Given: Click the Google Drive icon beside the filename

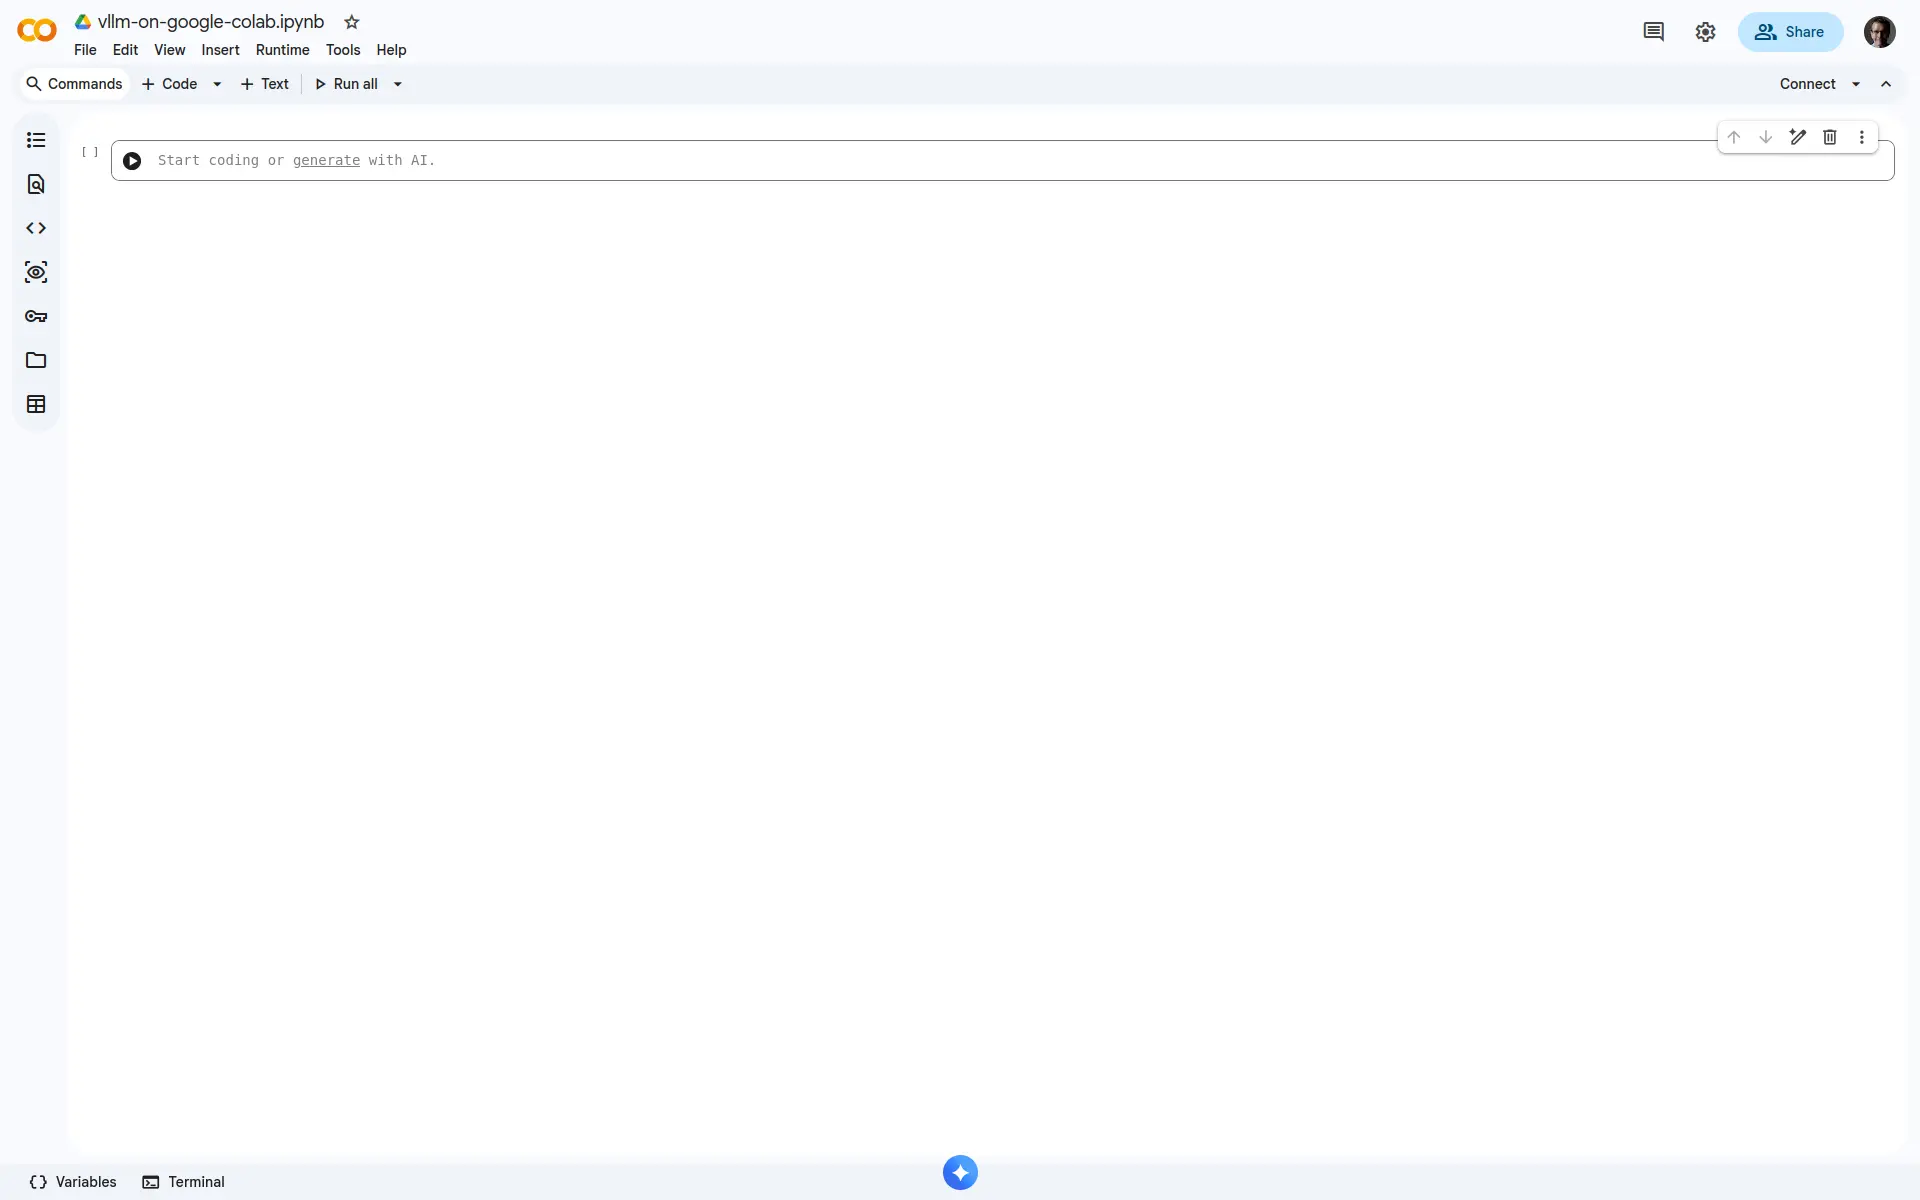Looking at the screenshot, I should click(x=83, y=22).
